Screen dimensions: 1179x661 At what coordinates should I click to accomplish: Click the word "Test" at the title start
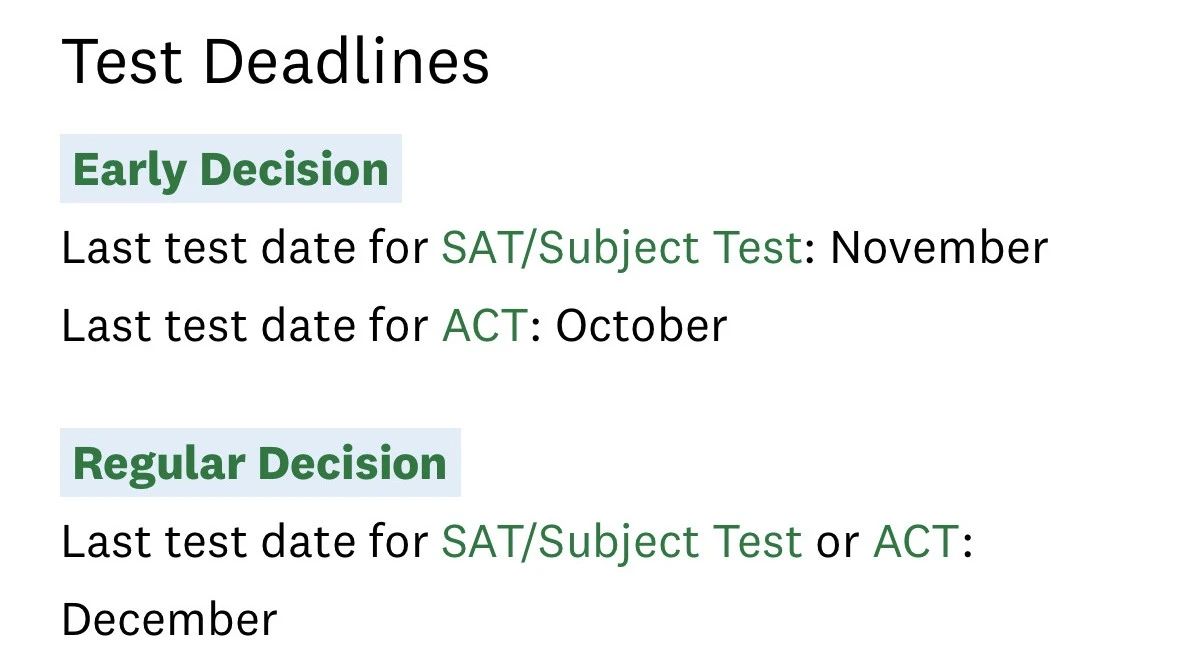(x=123, y=61)
